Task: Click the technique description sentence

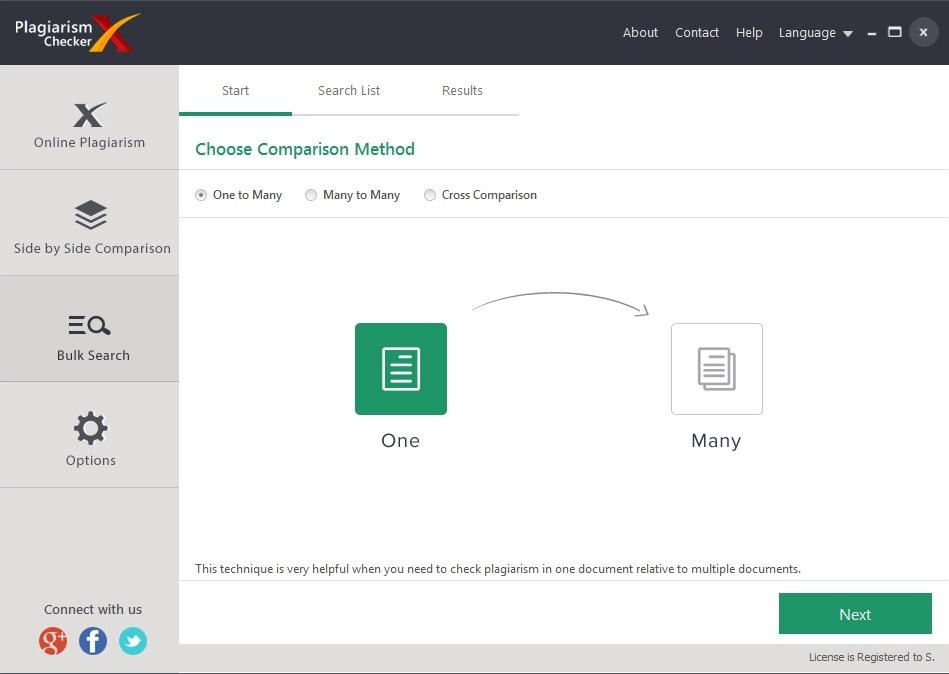Action: coord(497,569)
